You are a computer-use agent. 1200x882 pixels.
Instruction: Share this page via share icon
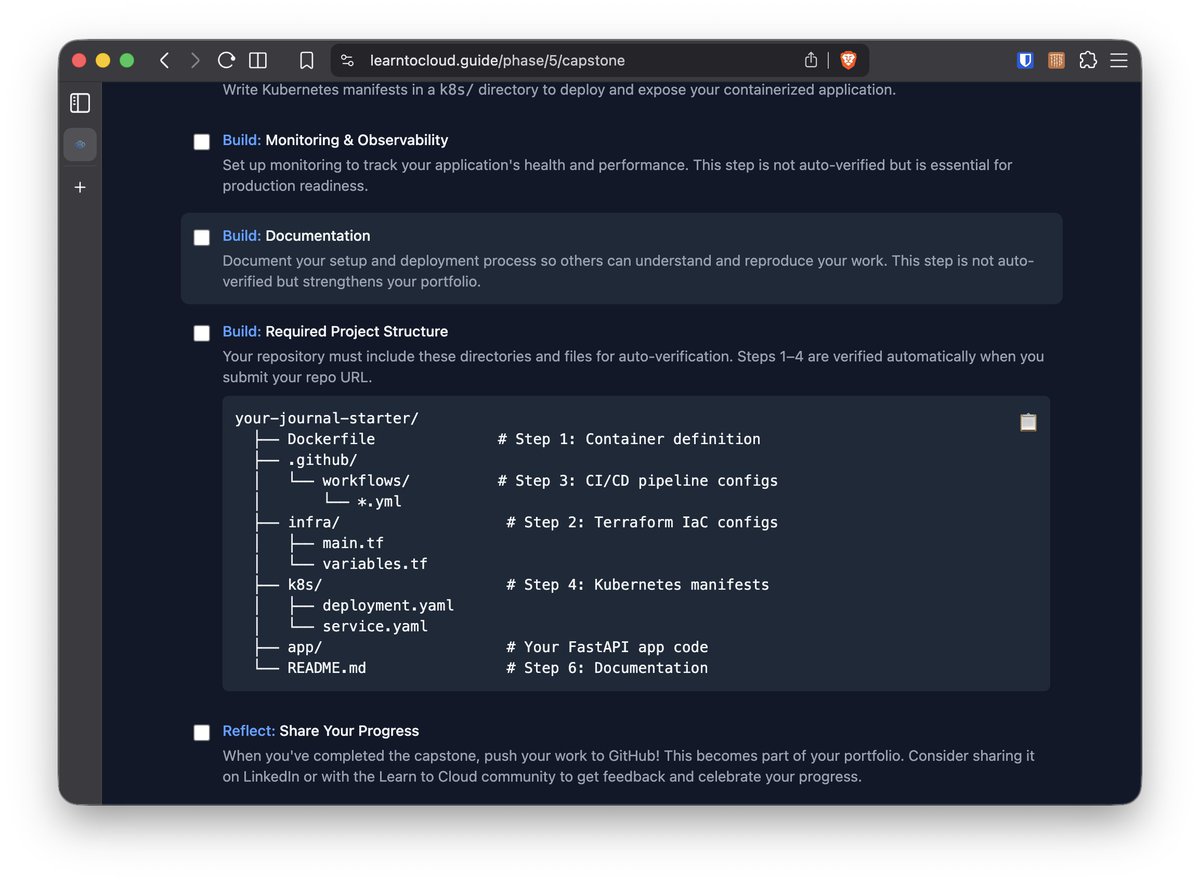811,60
